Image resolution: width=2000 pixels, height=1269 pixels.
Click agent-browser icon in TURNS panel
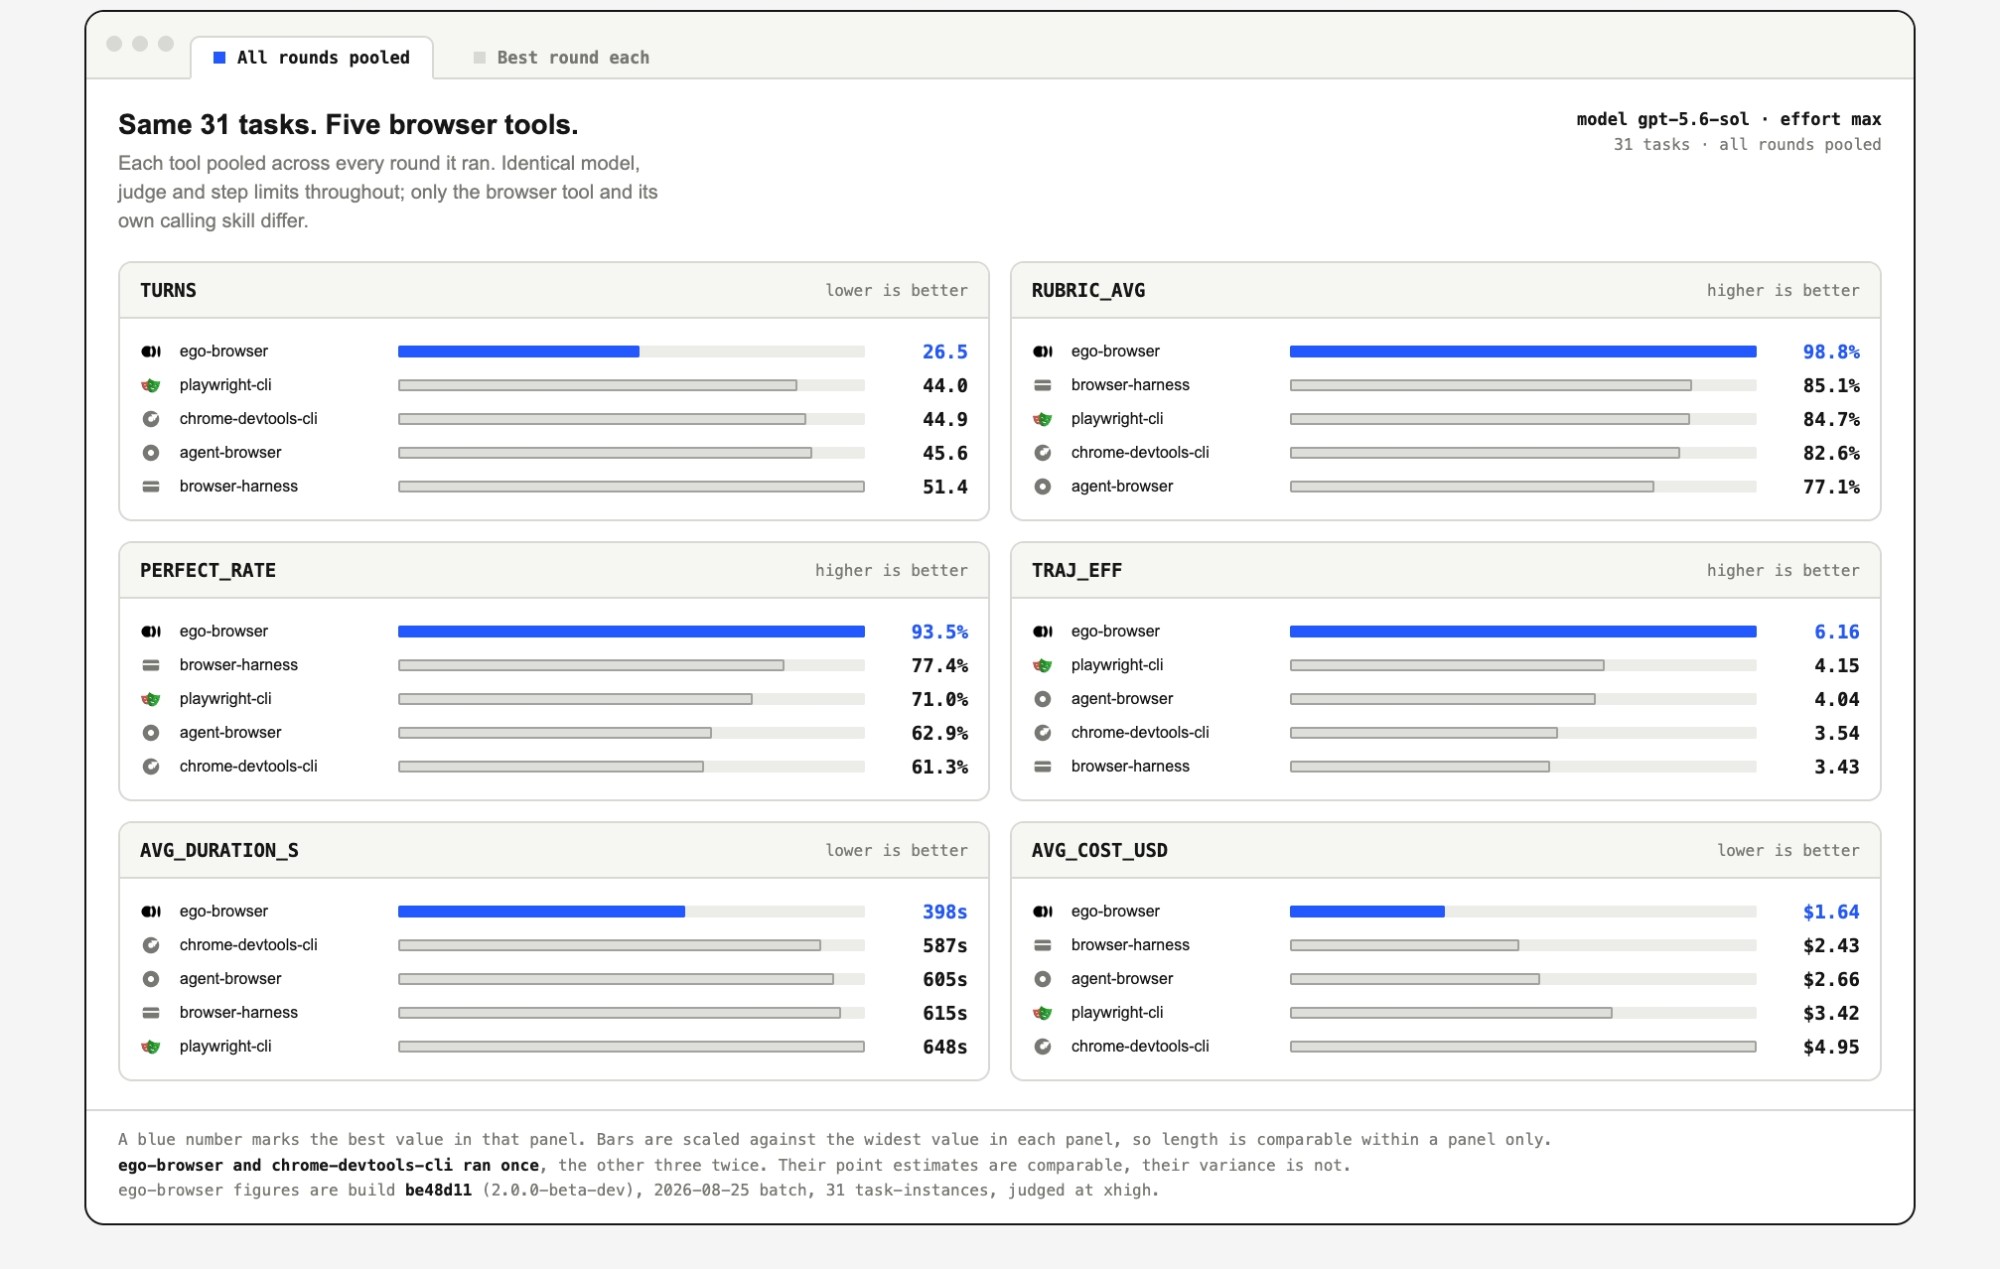click(x=151, y=453)
